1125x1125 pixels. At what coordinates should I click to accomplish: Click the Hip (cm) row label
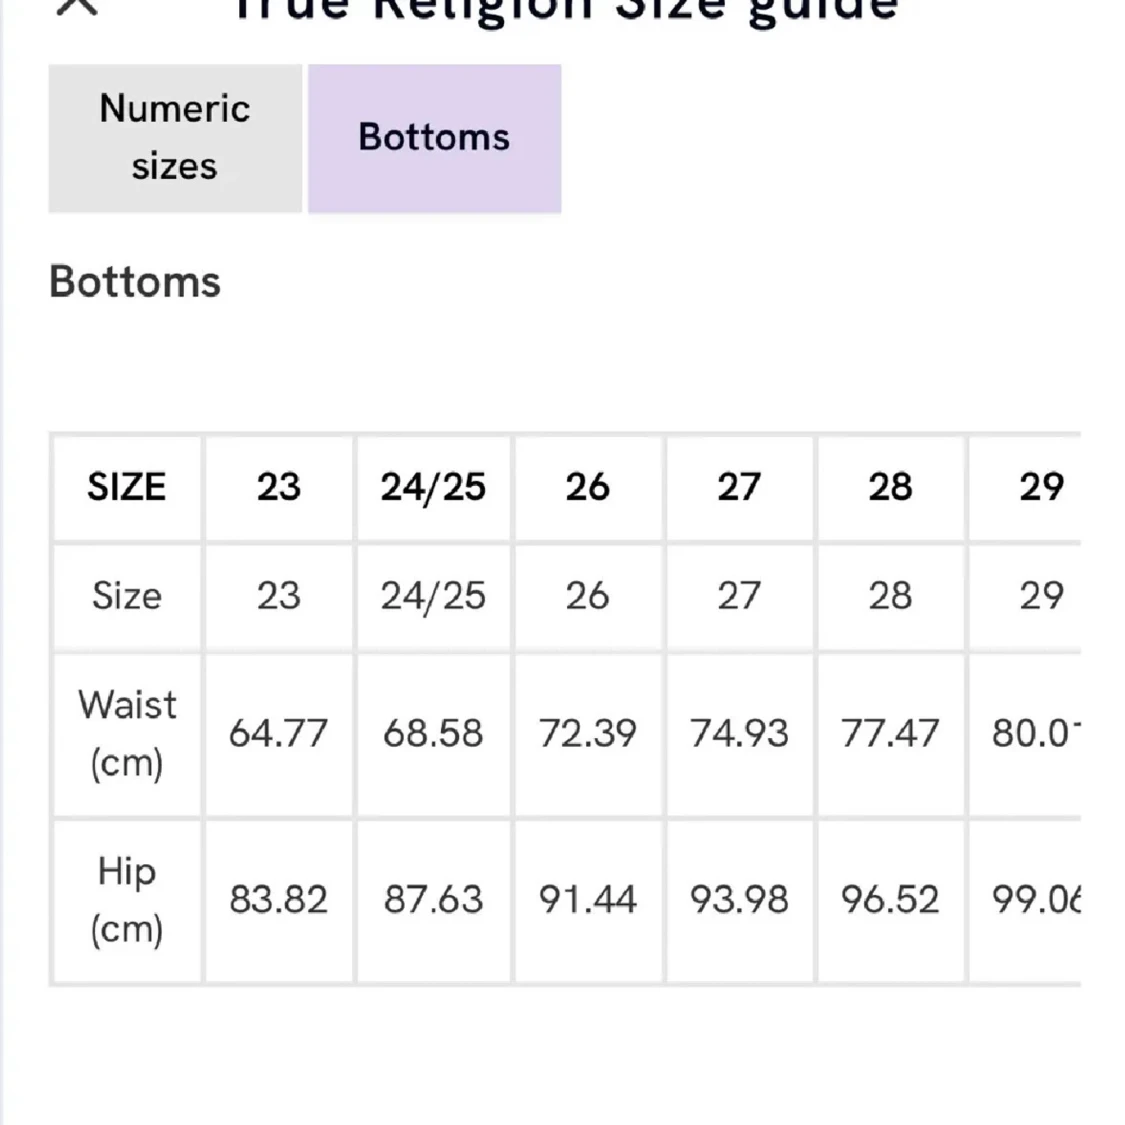pyautogui.click(x=127, y=900)
